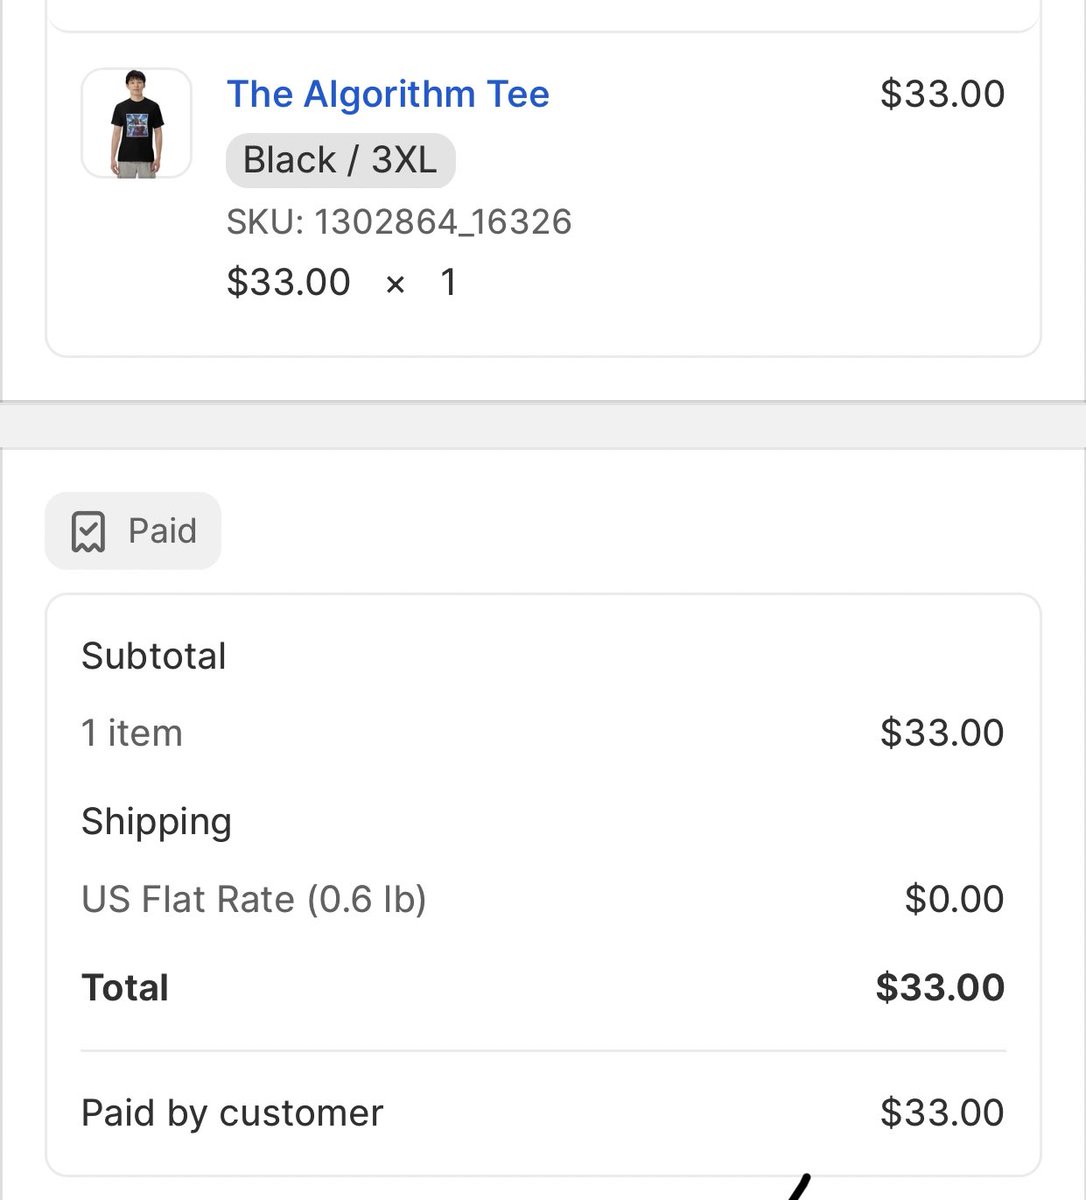Click the bold $33.00 total amount
Screen dimensions: 1086x1200
[x=940, y=988]
